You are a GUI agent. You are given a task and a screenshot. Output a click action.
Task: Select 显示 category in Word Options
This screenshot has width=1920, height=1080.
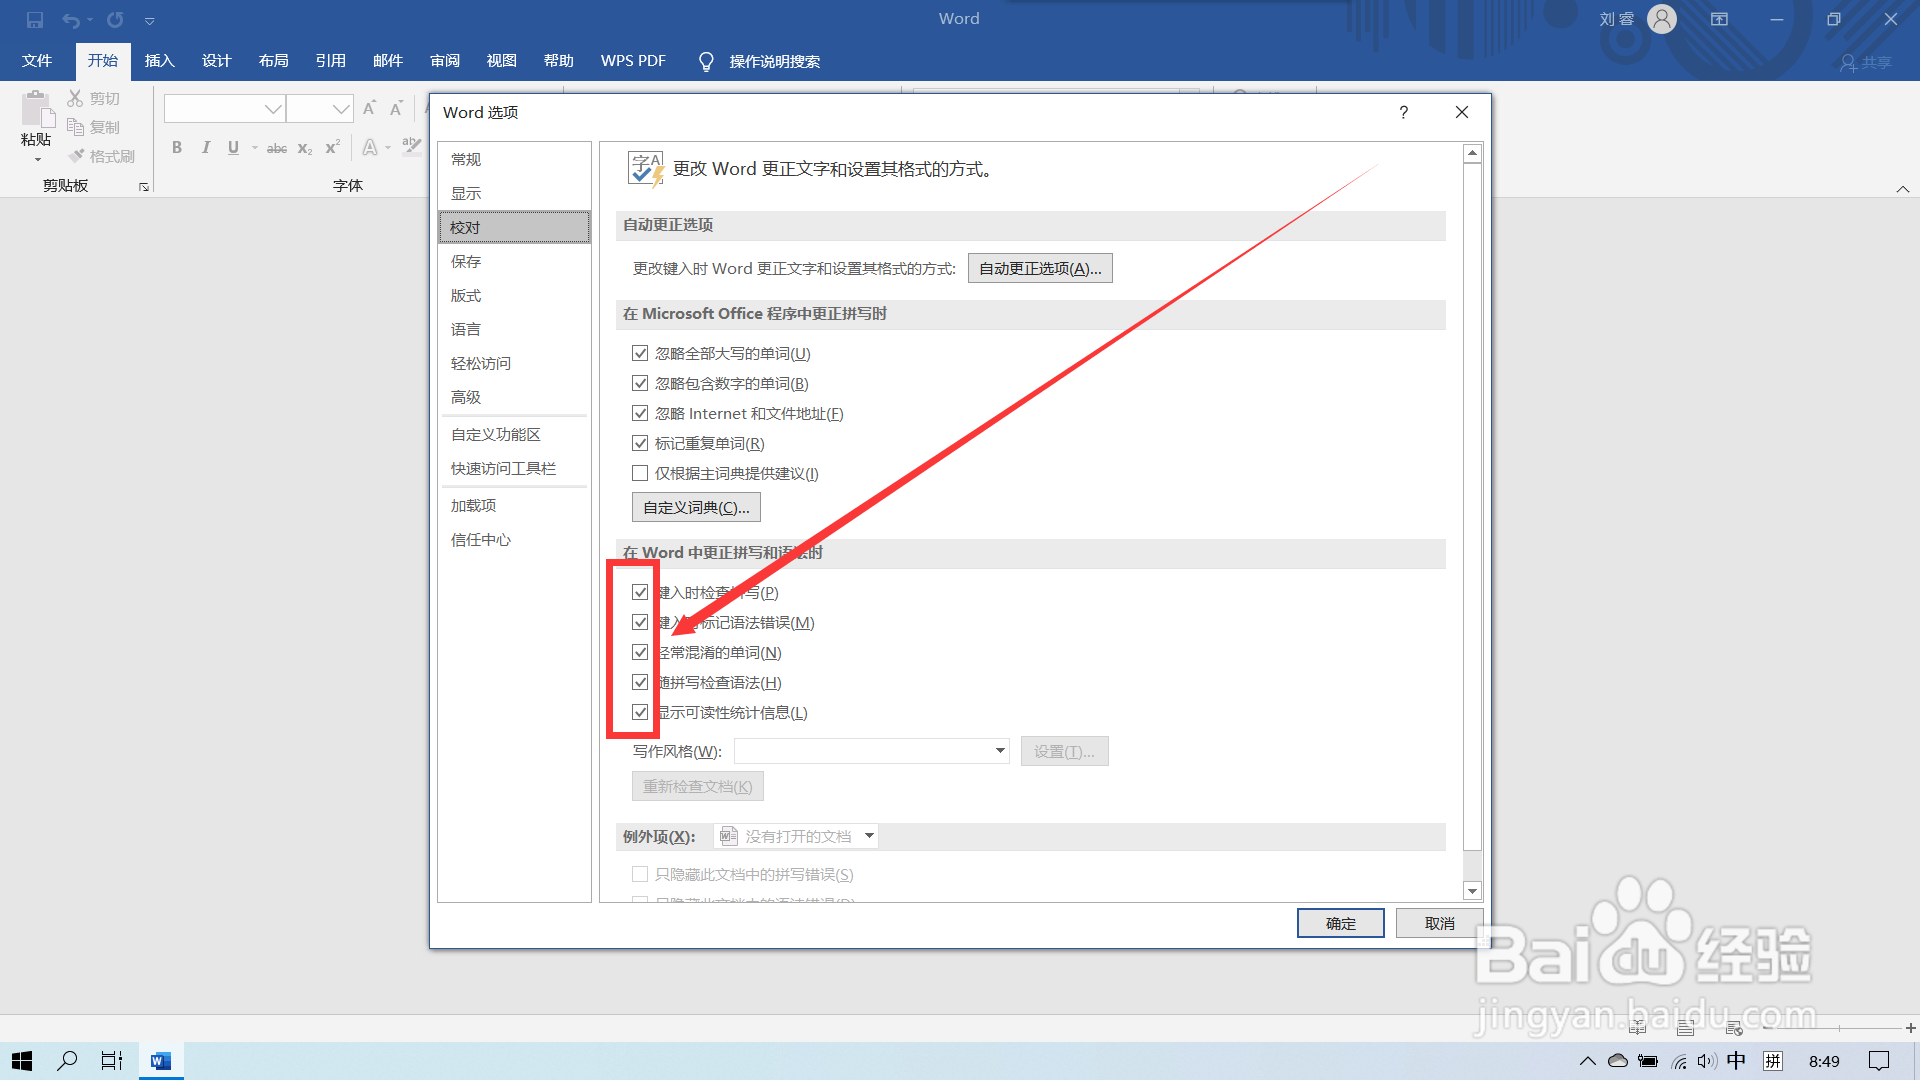(x=514, y=193)
